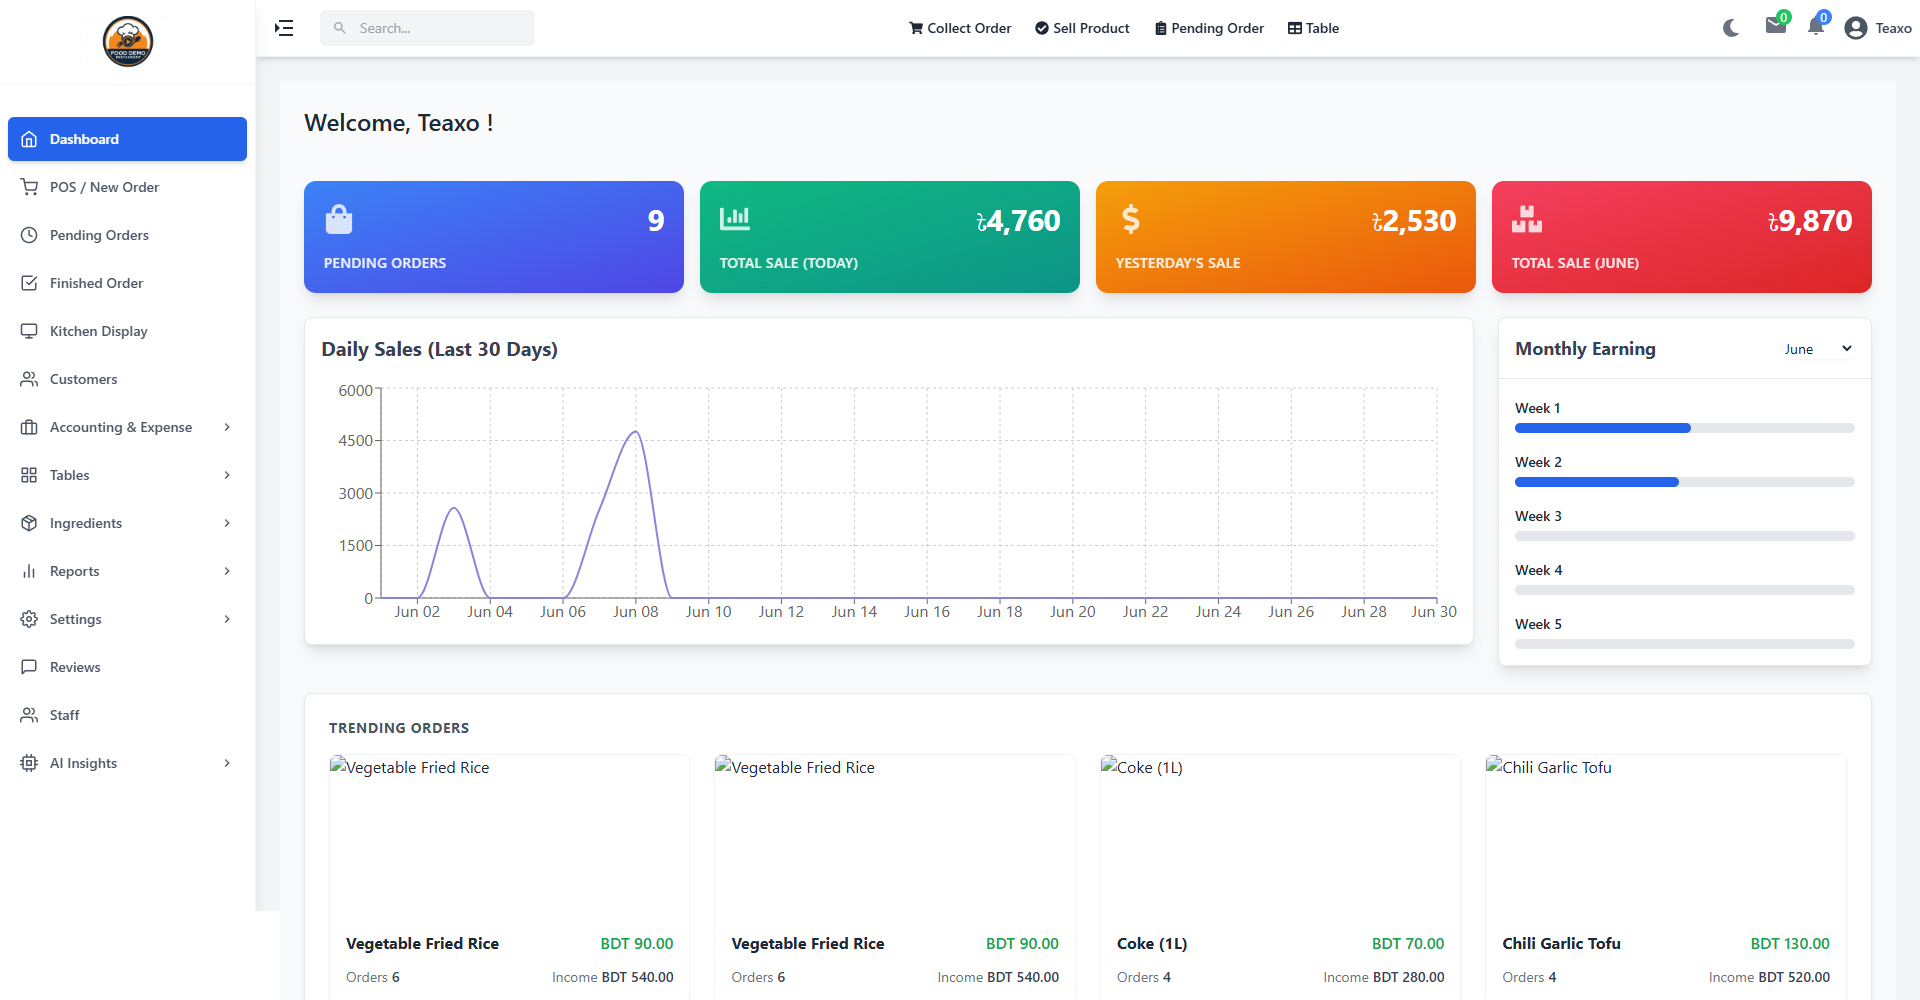Expand the AI Insights submenu
Image resolution: width=1920 pixels, height=1000 pixels.
pos(127,763)
